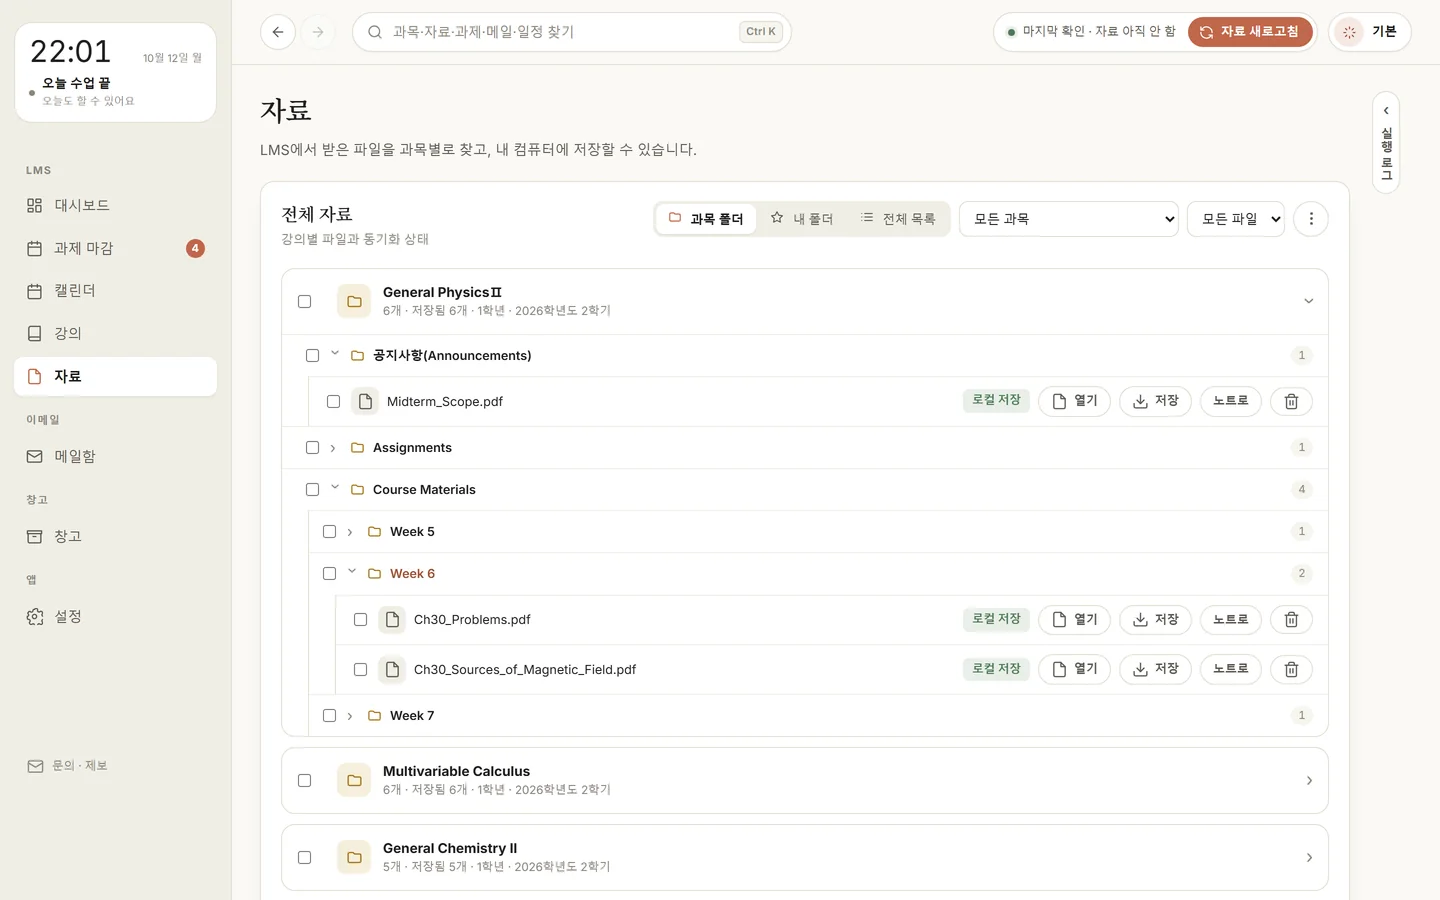Expand Multivariable Calculus with its chevron
The height and width of the screenshot is (900, 1440).
point(1308,780)
